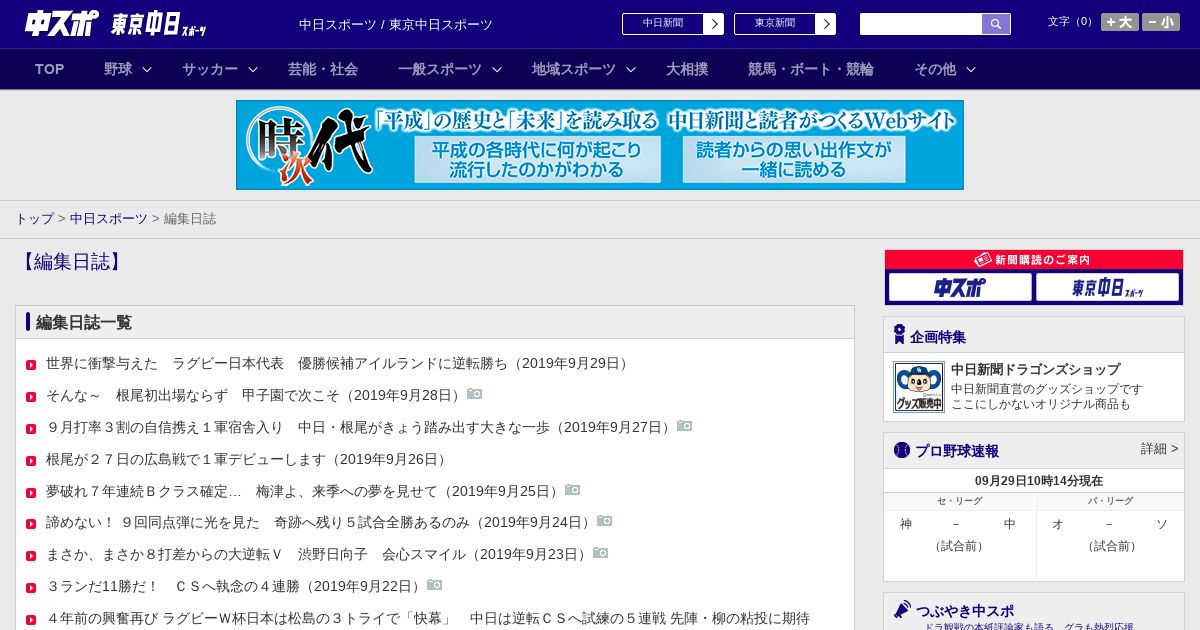Click the header search input field
The width and height of the screenshot is (1200, 630).
921,24
